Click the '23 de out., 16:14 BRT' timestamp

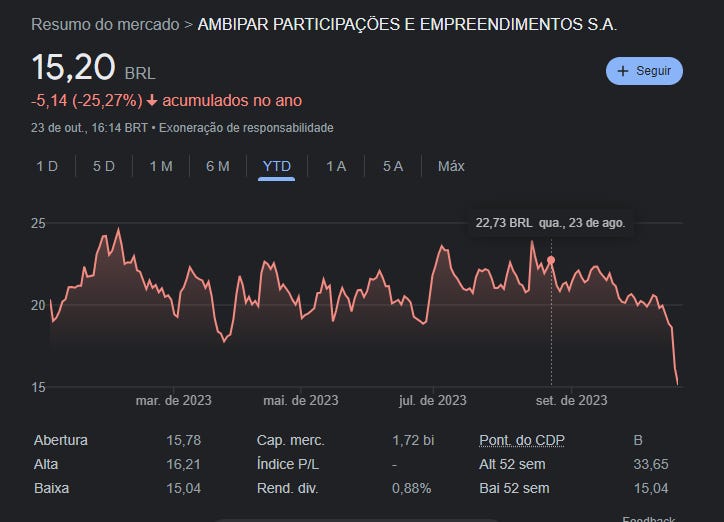tap(90, 128)
